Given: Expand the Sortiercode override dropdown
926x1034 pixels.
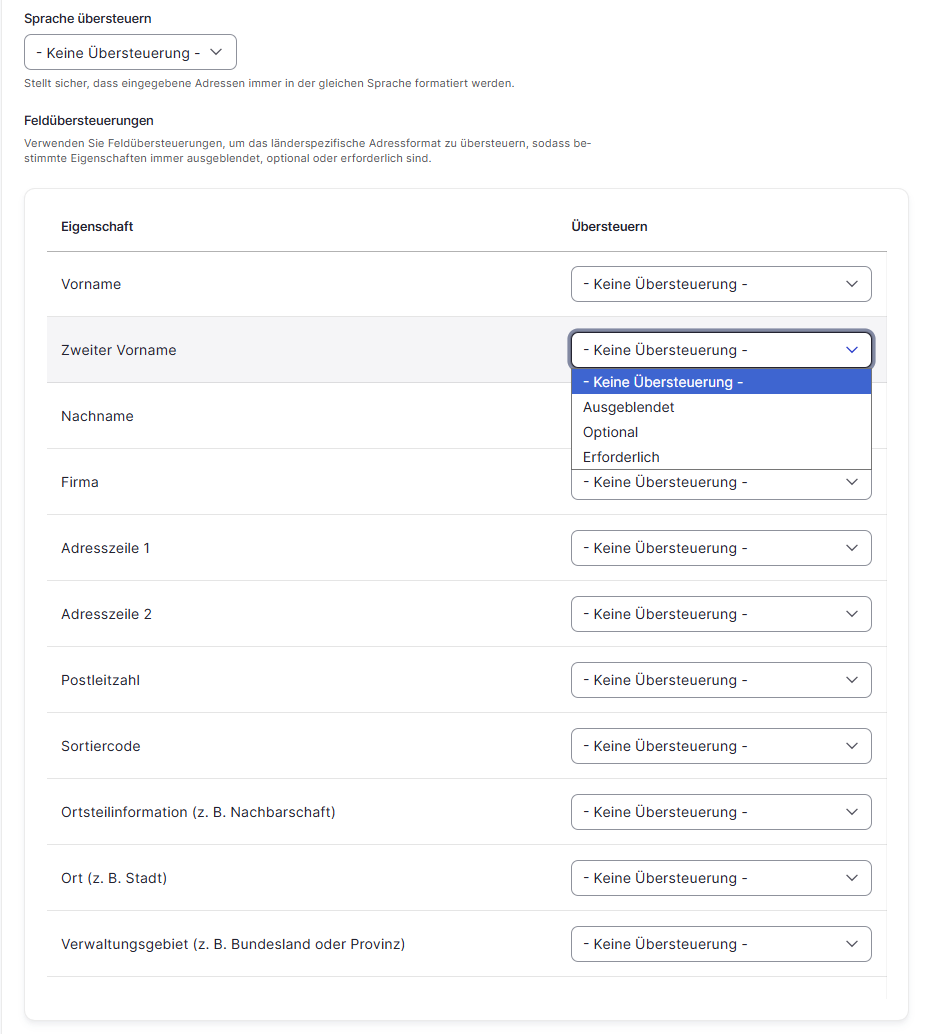Looking at the screenshot, I should coord(721,746).
